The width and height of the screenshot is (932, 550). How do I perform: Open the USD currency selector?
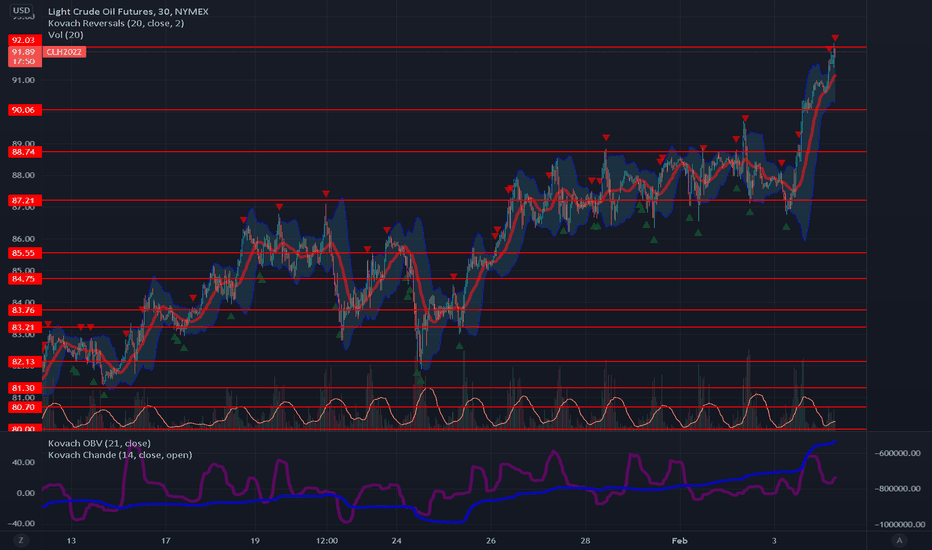tap(21, 10)
